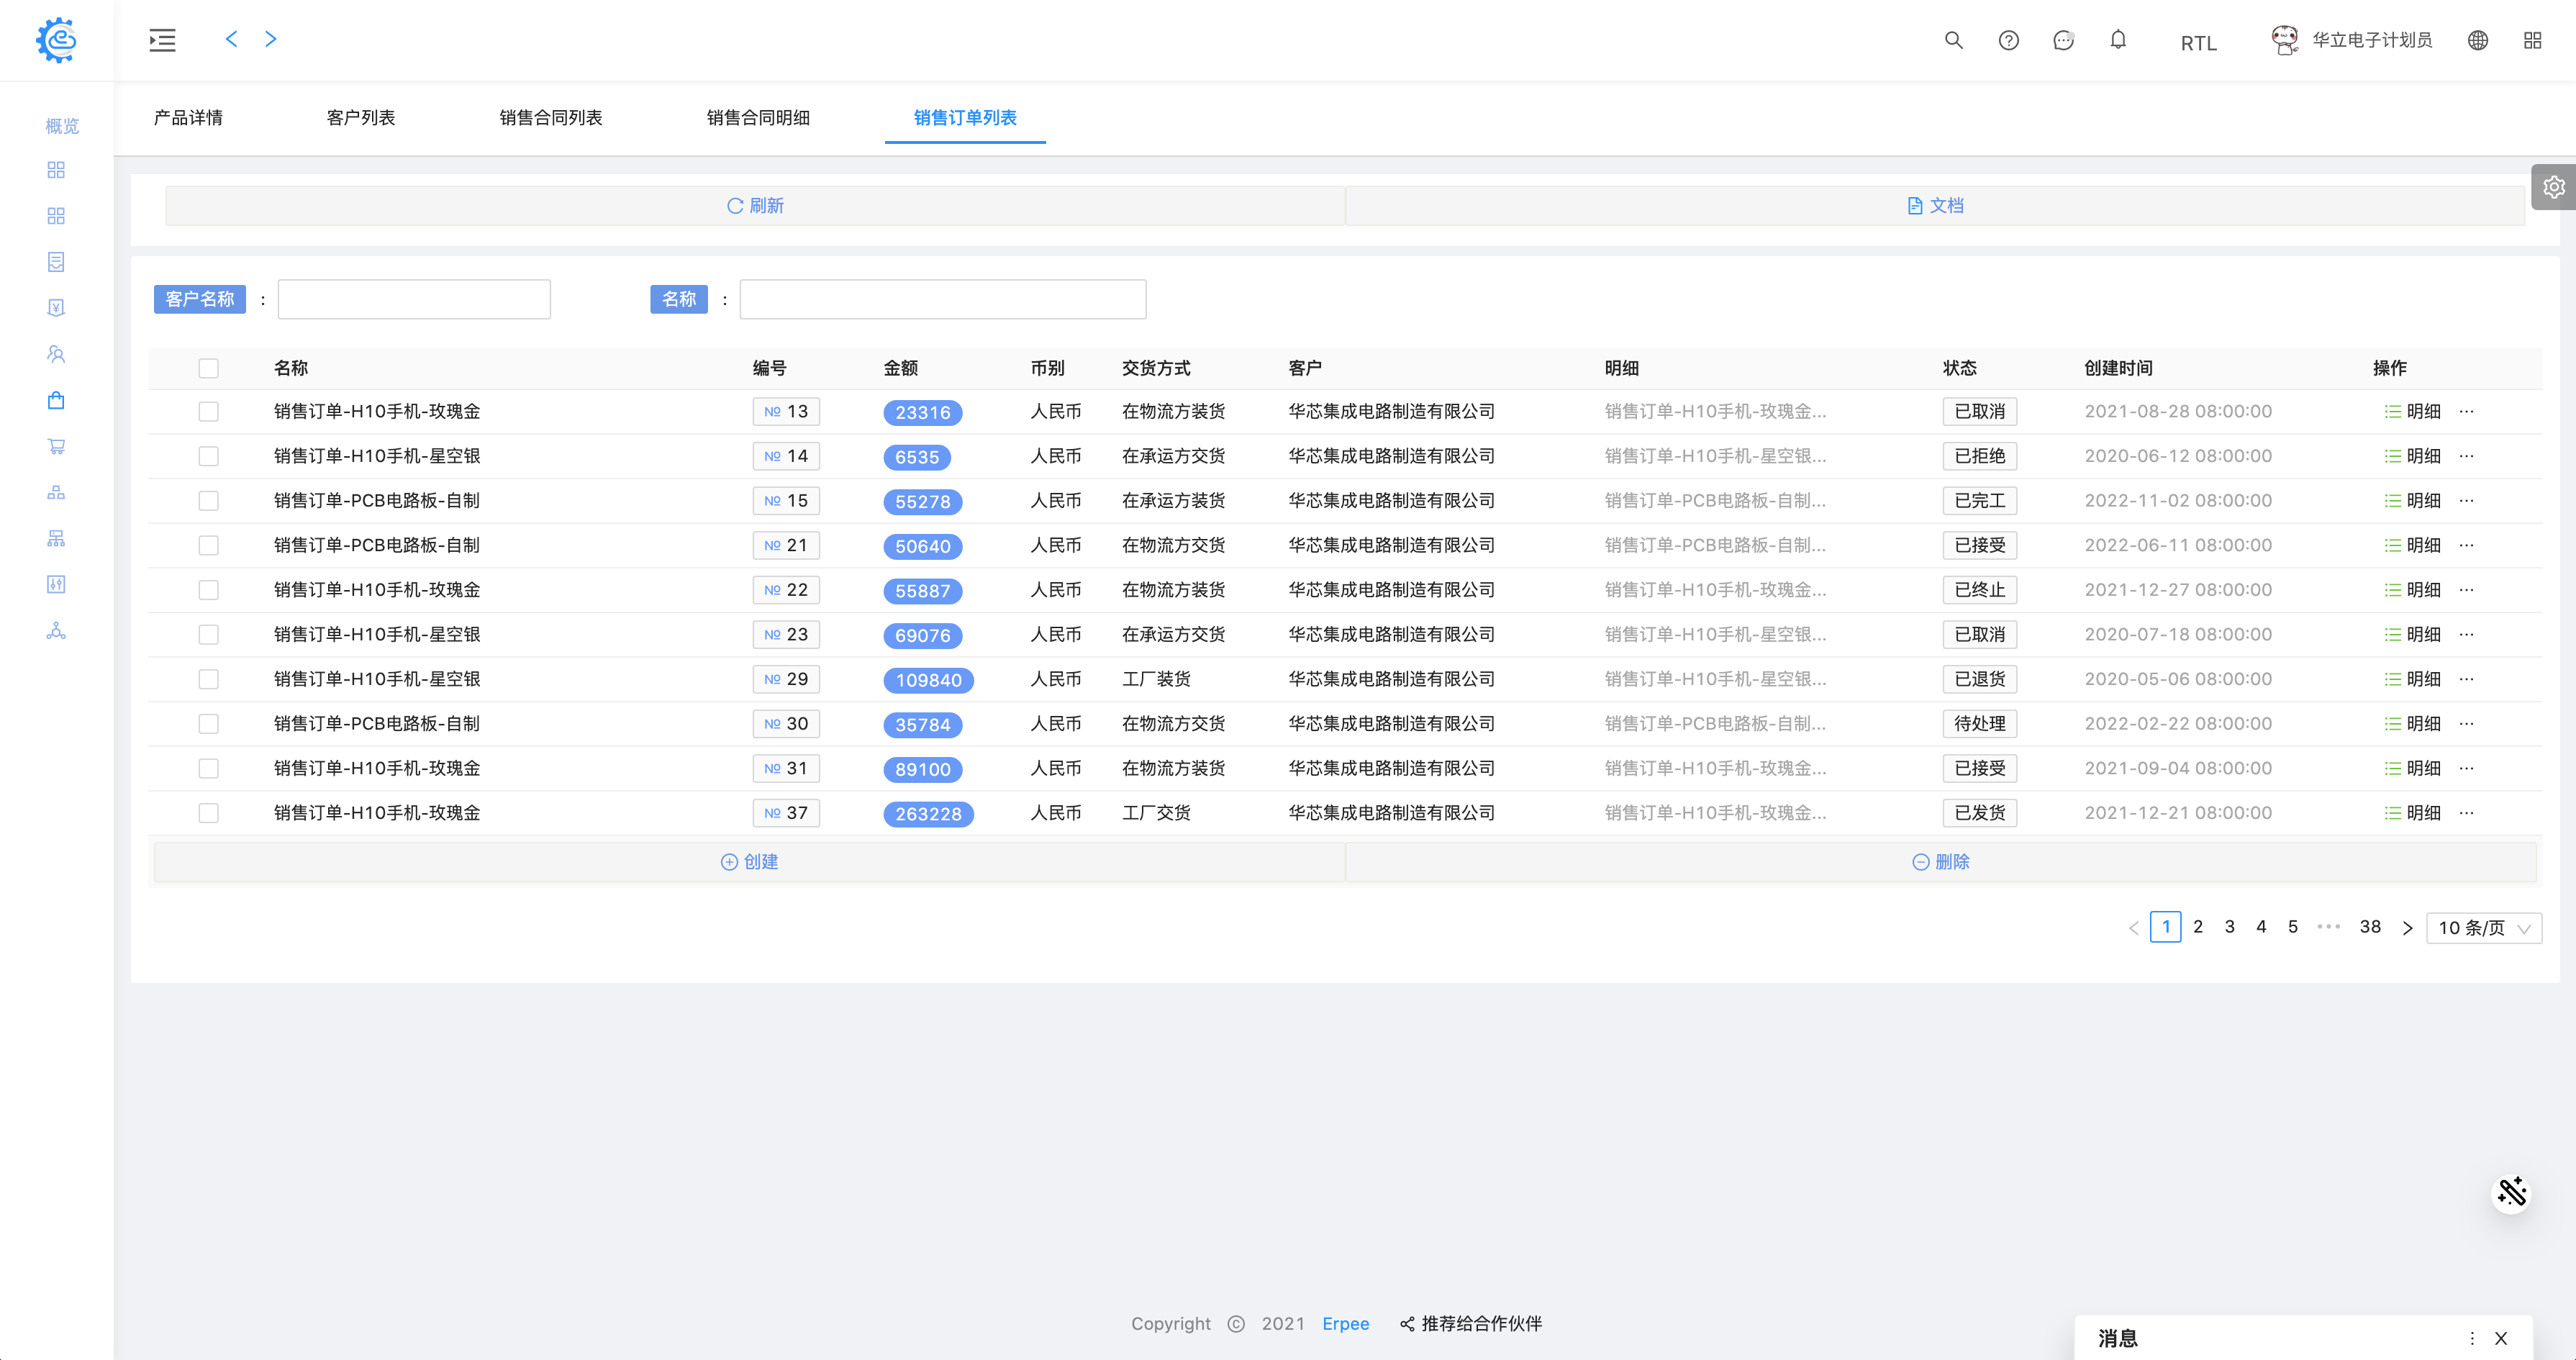Focus the 客户名称 filter input field

click(414, 299)
